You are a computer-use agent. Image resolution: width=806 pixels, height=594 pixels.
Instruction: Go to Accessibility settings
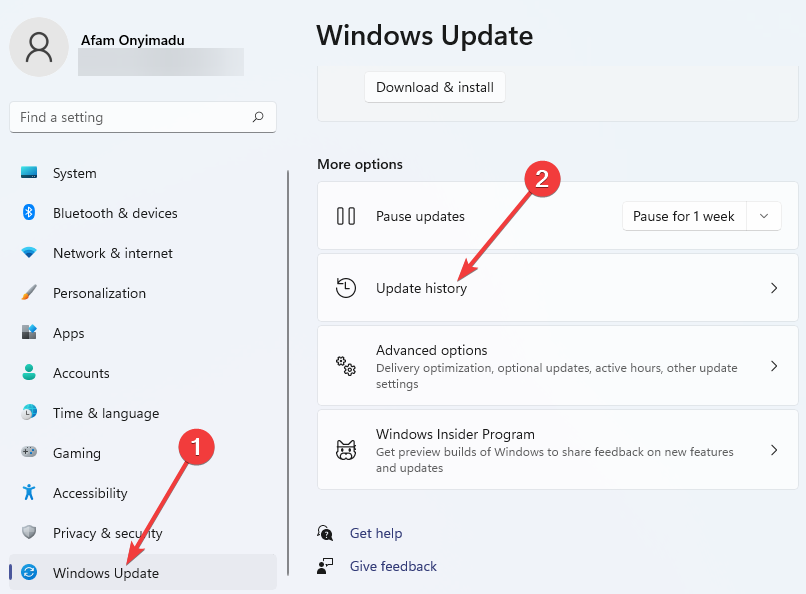[x=143, y=493]
